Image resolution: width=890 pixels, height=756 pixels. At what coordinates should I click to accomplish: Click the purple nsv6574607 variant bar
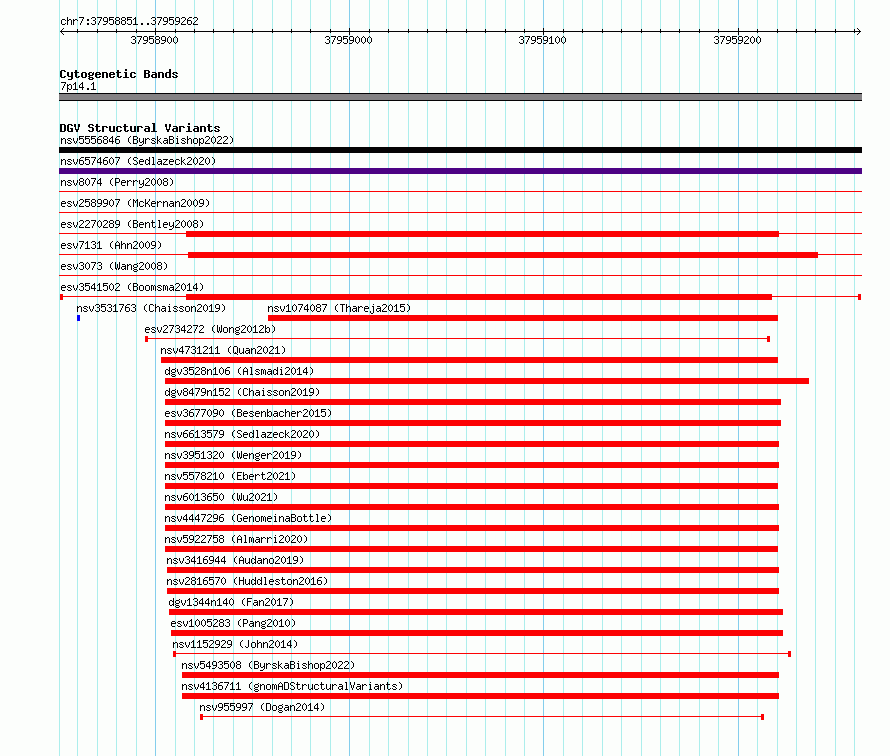point(460,171)
